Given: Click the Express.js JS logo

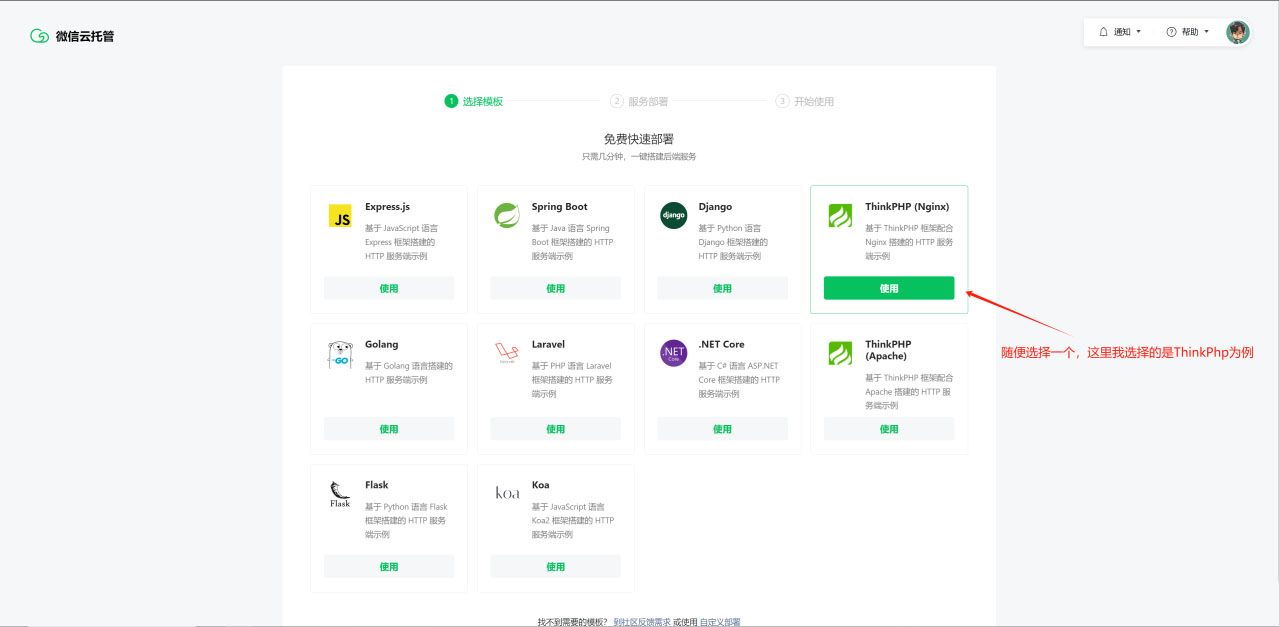Looking at the screenshot, I should 340,215.
